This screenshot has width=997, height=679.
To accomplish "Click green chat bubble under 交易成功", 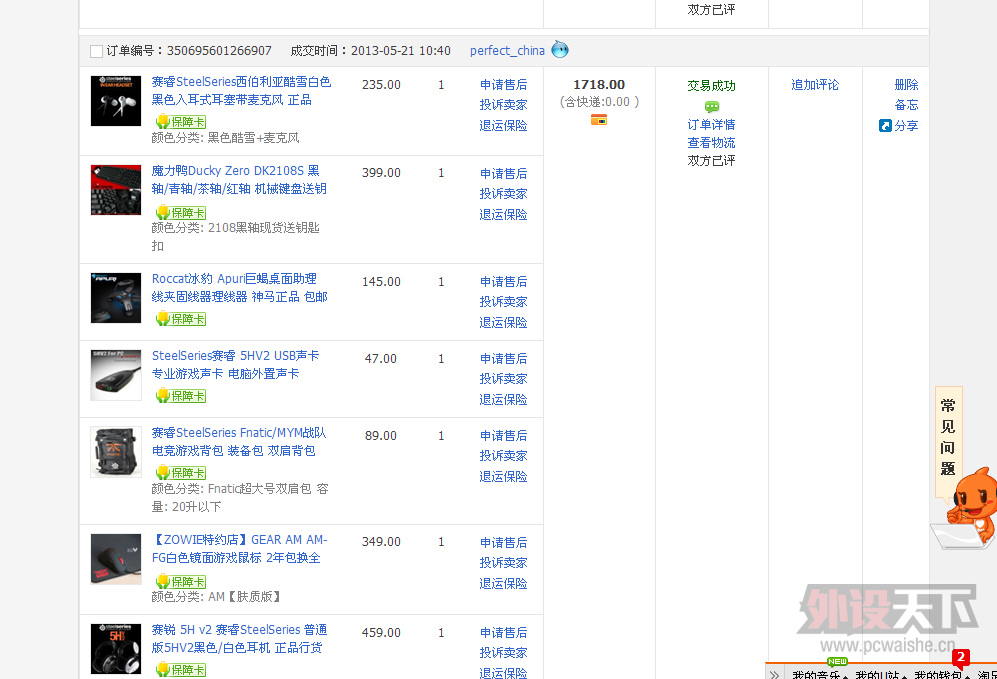I will click(x=712, y=106).
